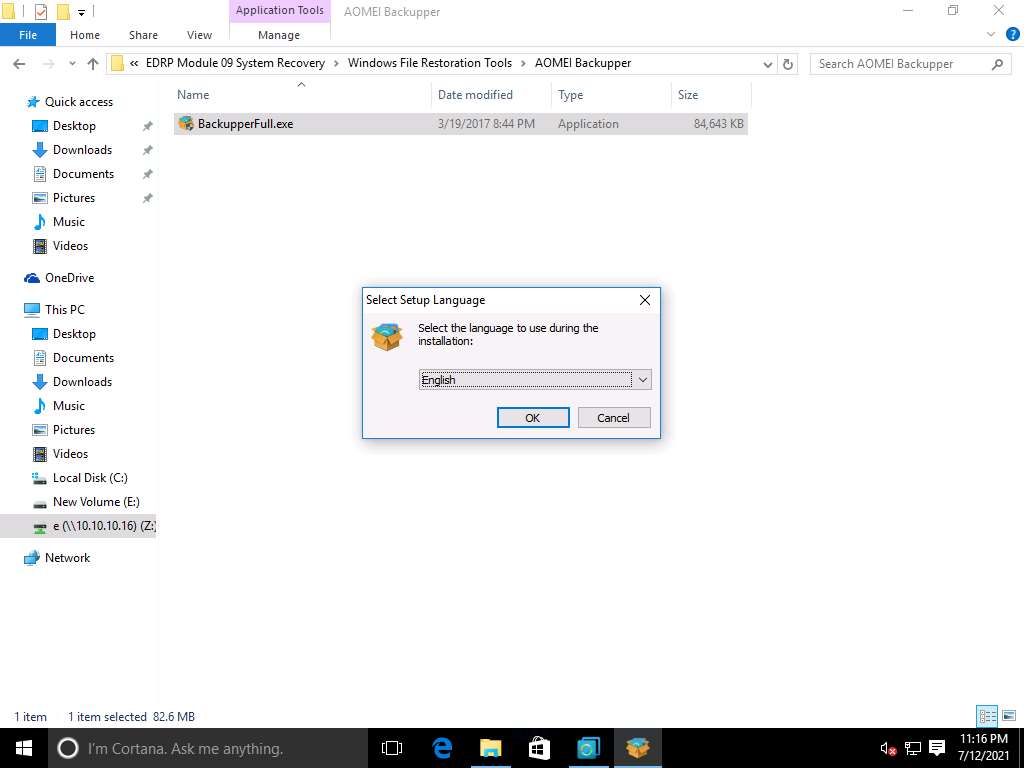Image resolution: width=1024 pixels, height=768 pixels.
Task: Open pinned Documents under Quick access
Action: click(83, 174)
